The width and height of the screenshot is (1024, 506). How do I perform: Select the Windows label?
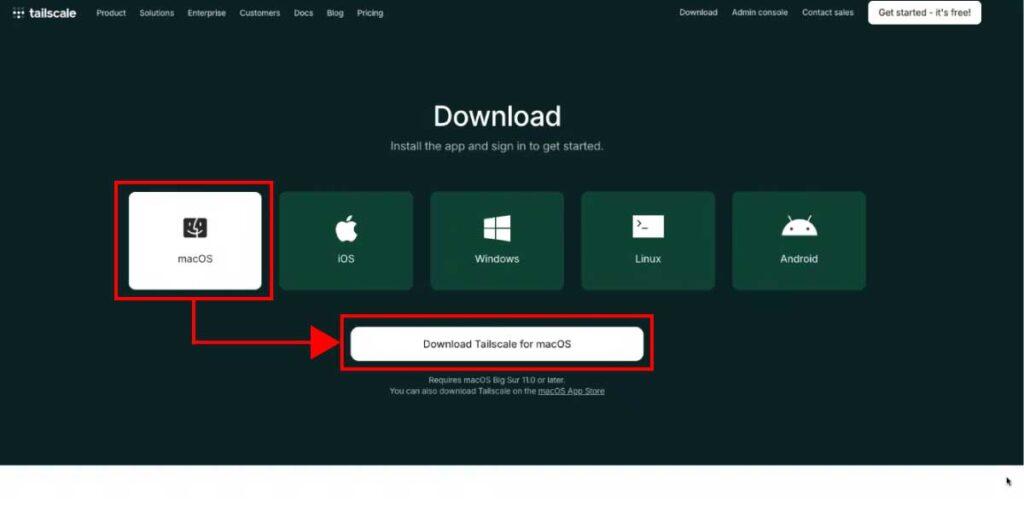(x=497, y=259)
